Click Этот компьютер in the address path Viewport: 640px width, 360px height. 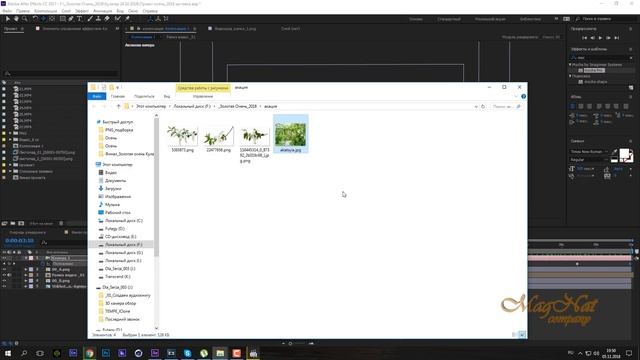(x=151, y=107)
